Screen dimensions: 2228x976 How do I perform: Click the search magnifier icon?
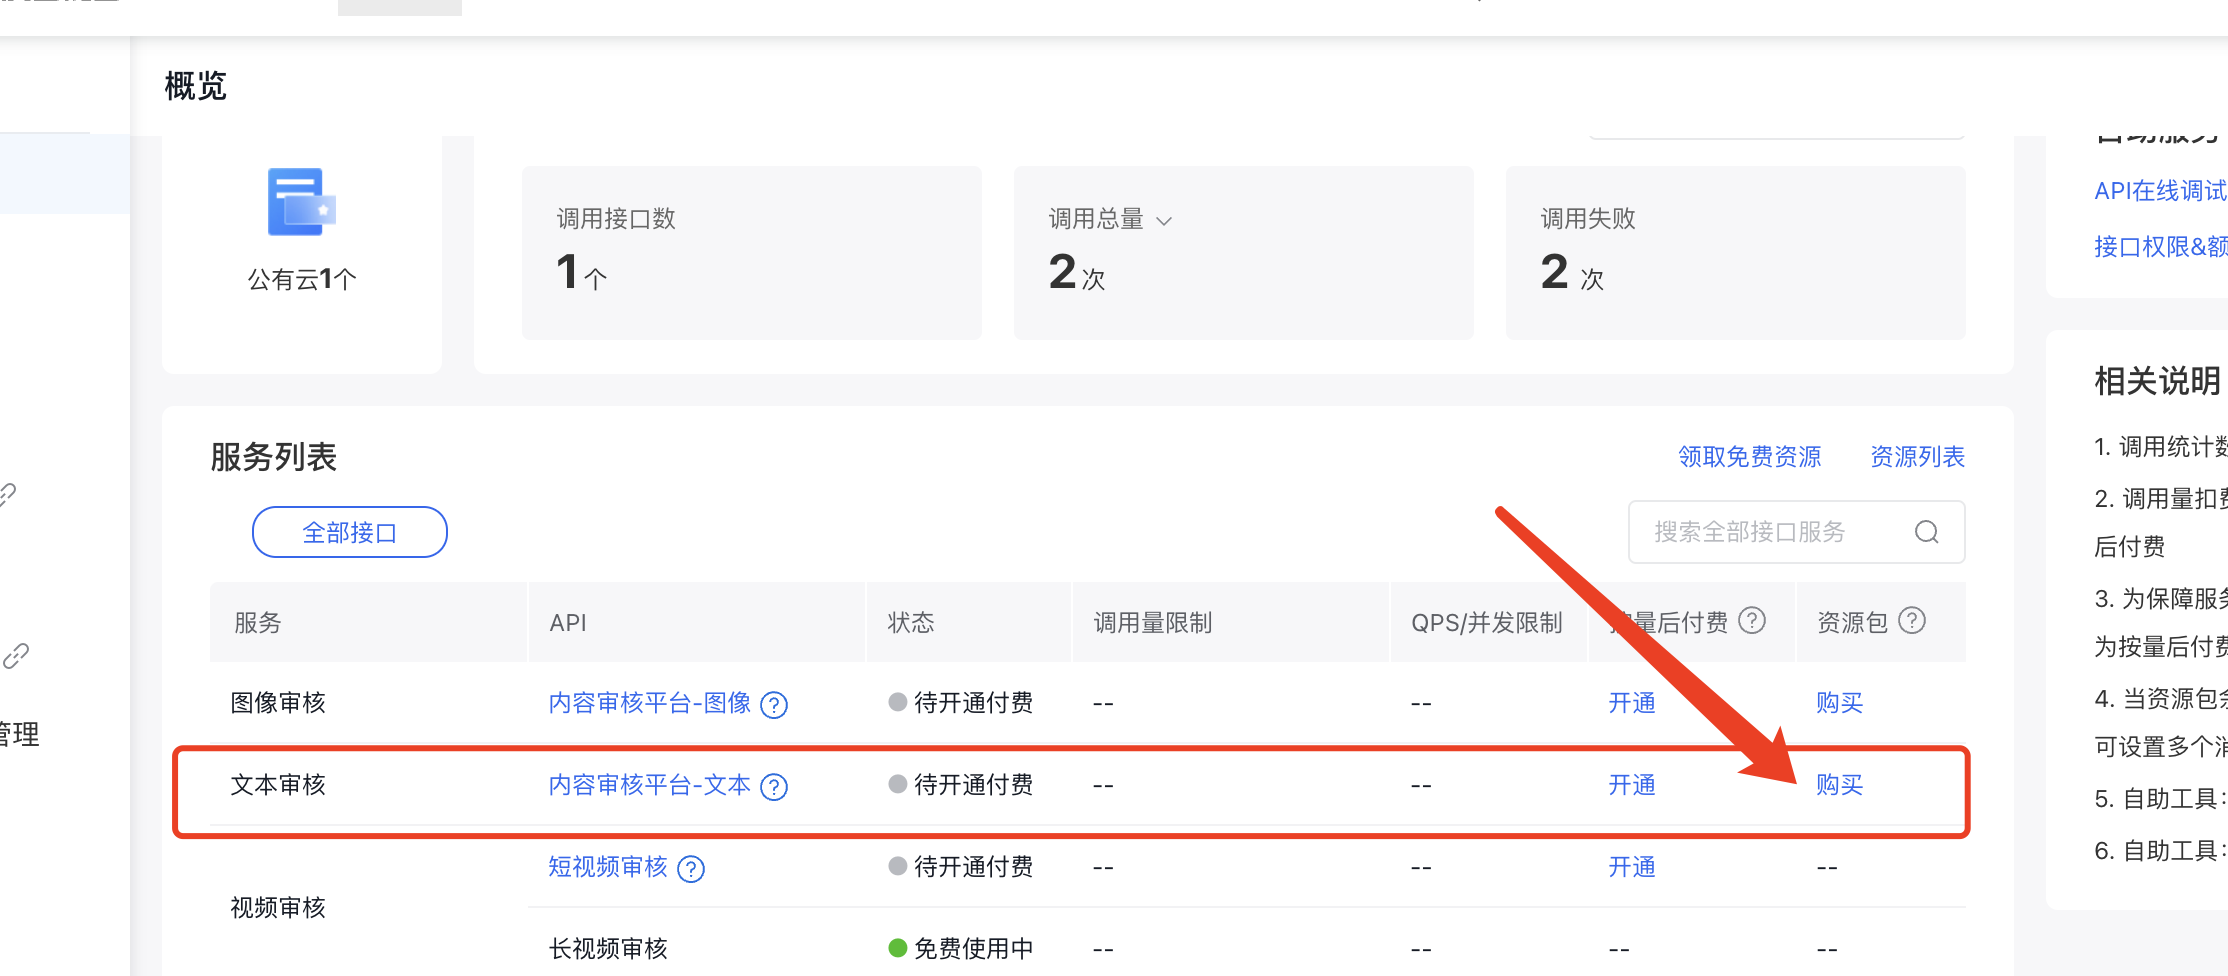[1927, 532]
